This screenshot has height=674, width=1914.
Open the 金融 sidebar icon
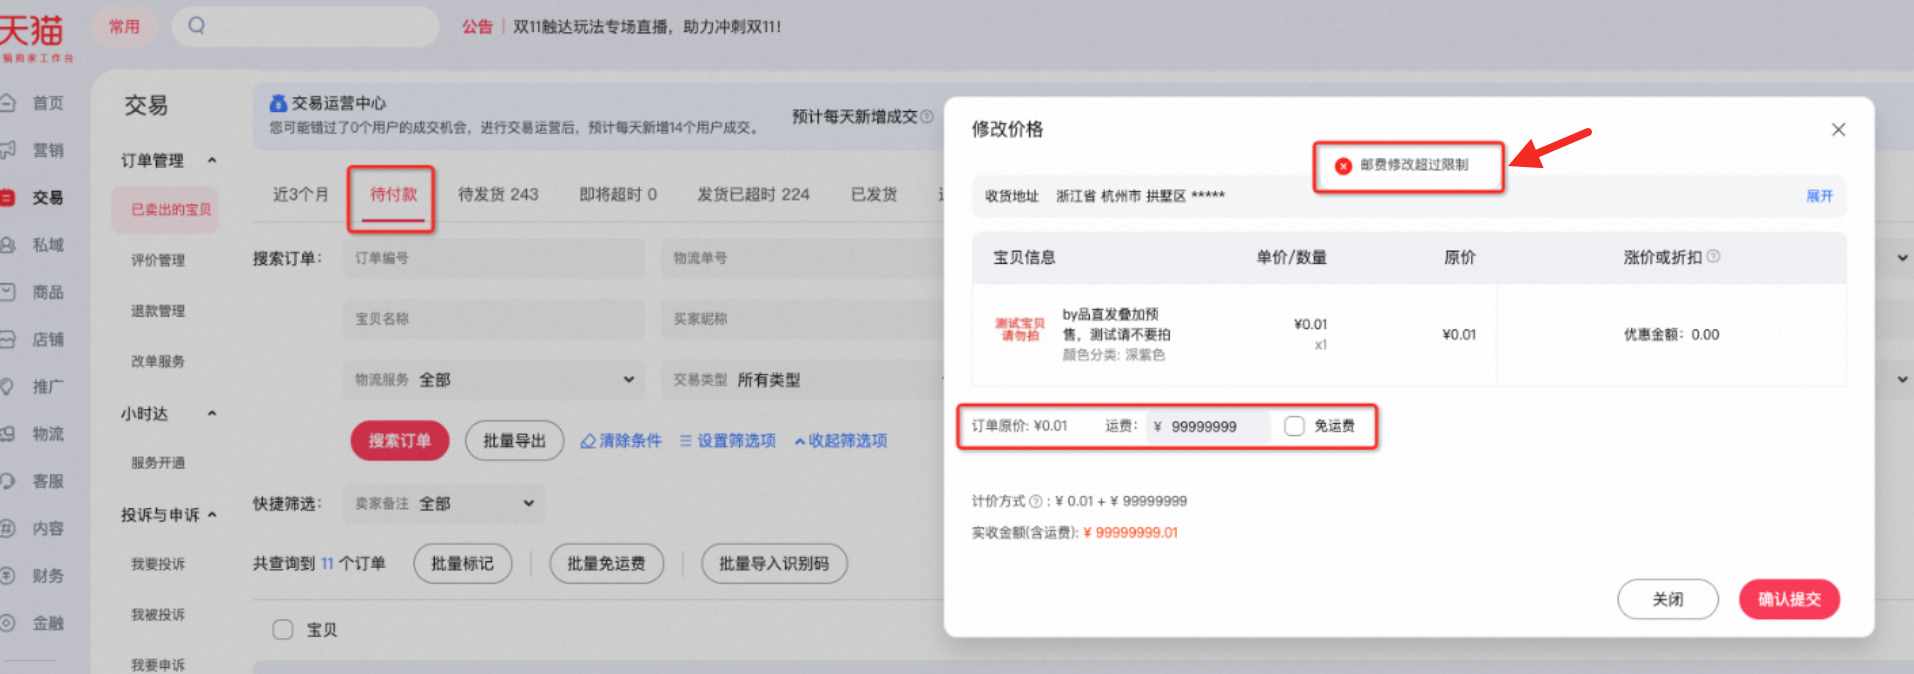tap(7, 623)
